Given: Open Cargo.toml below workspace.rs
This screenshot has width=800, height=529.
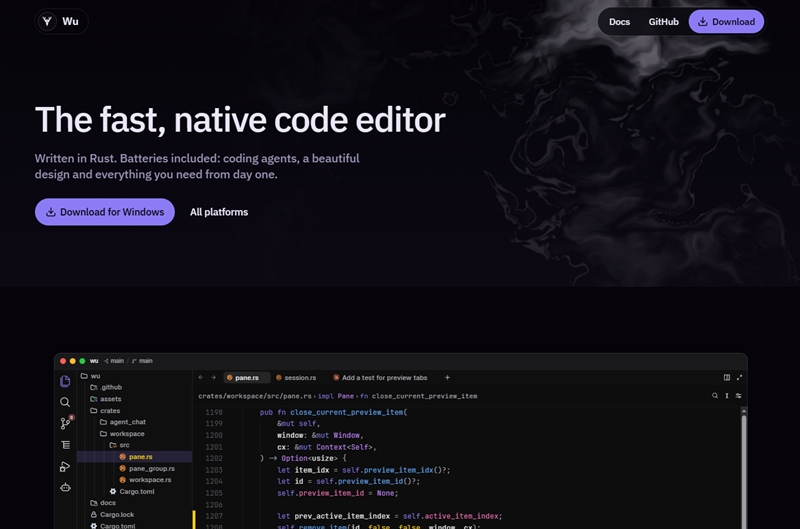Looking at the screenshot, I should (132, 491).
